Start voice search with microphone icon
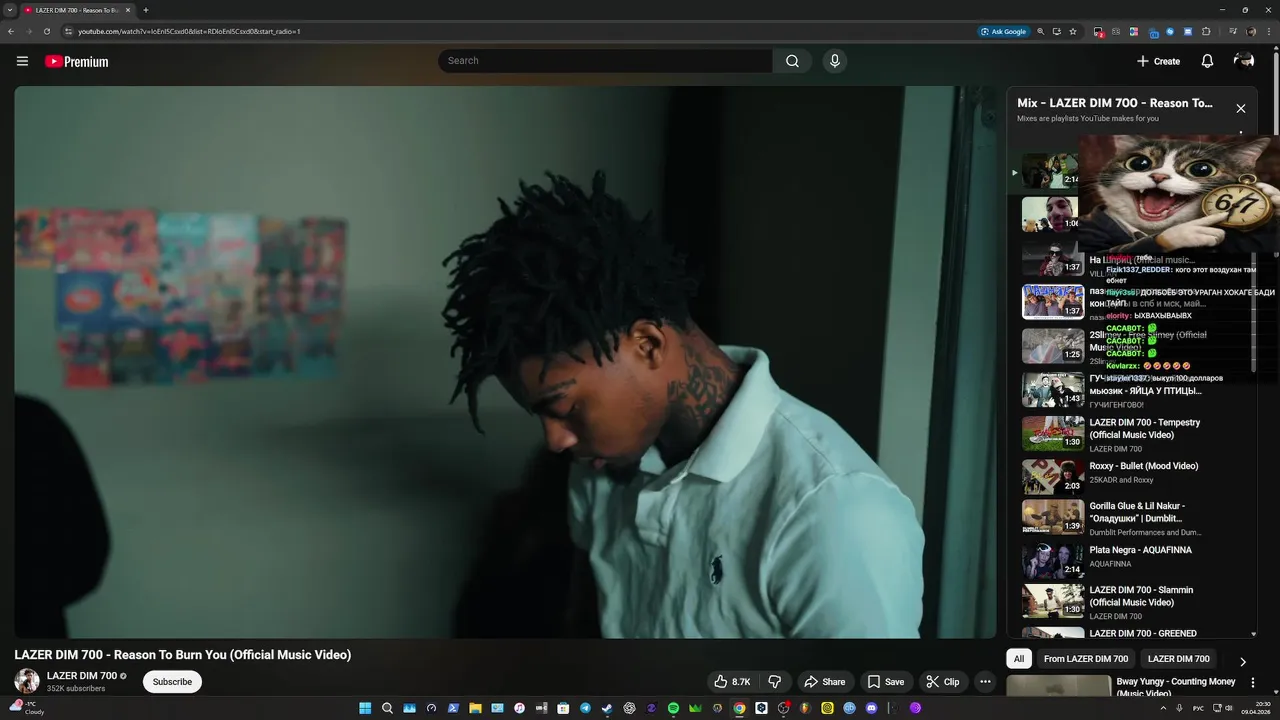This screenshot has width=1280, height=720. [x=835, y=61]
